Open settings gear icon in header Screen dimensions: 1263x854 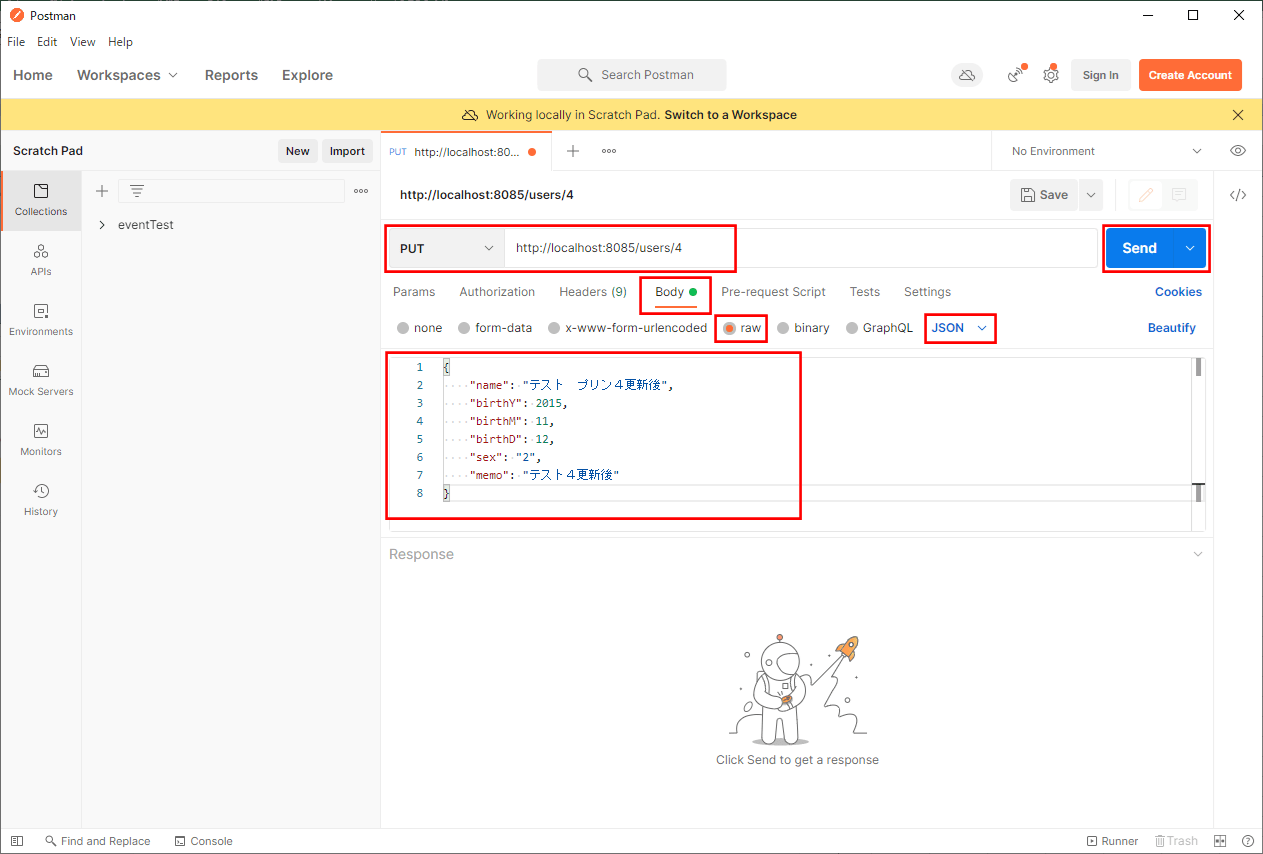1050,75
